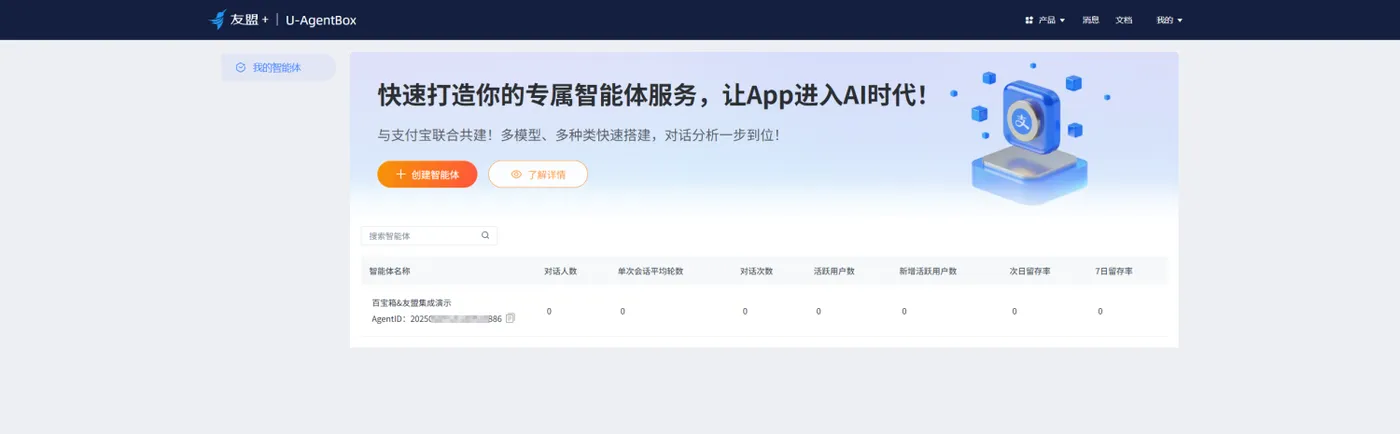1400x434 pixels.
Task: Click the 友盟+ logo icon
Action: (218, 20)
